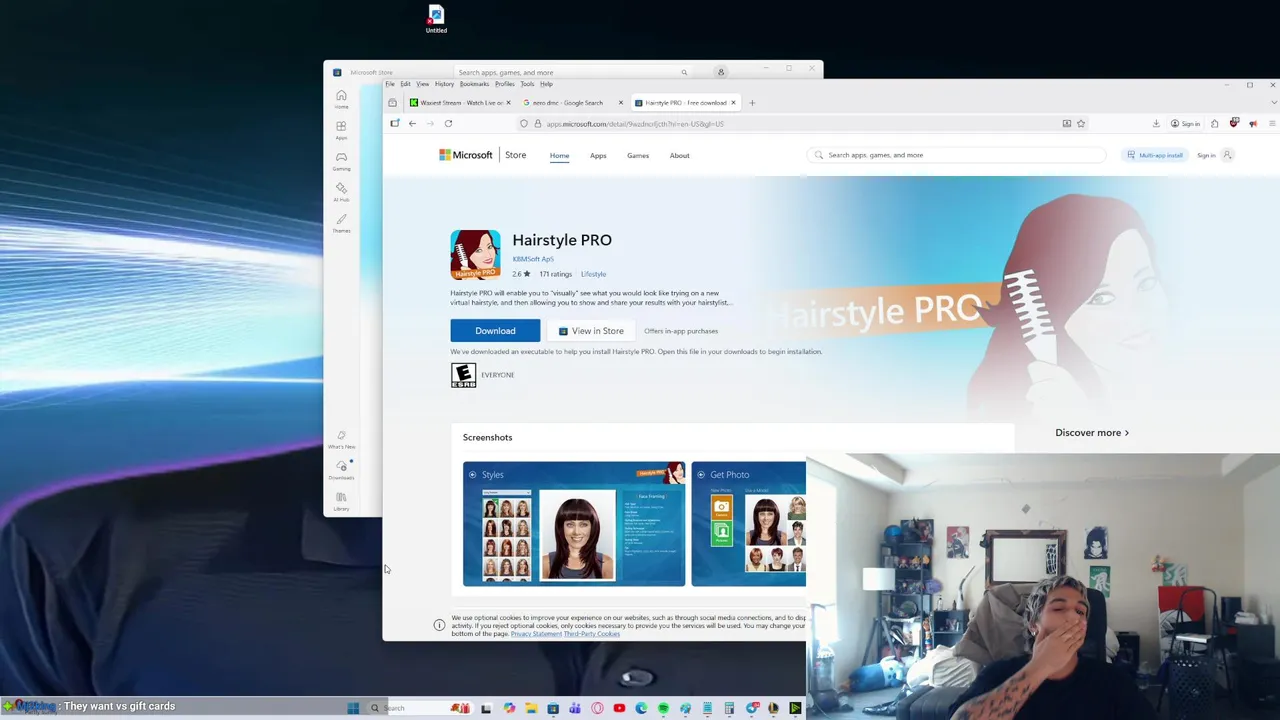Open the Lifestyle category link
Image resolution: width=1280 pixels, height=720 pixels.
(x=593, y=274)
